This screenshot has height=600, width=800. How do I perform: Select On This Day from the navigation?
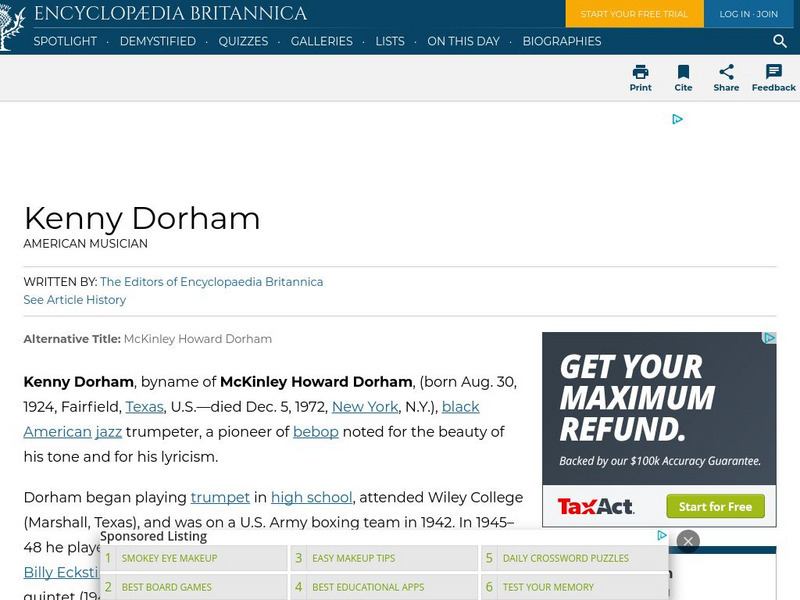tap(463, 42)
